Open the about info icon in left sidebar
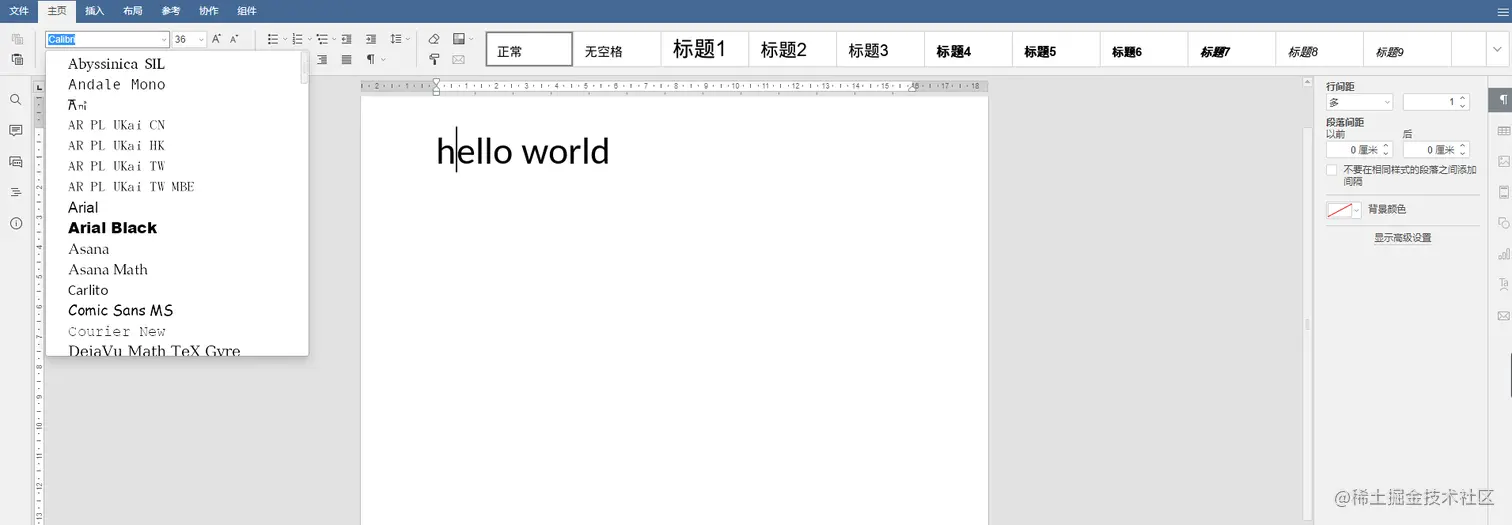The height and width of the screenshot is (525, 1512). click(x=16, y=223)
